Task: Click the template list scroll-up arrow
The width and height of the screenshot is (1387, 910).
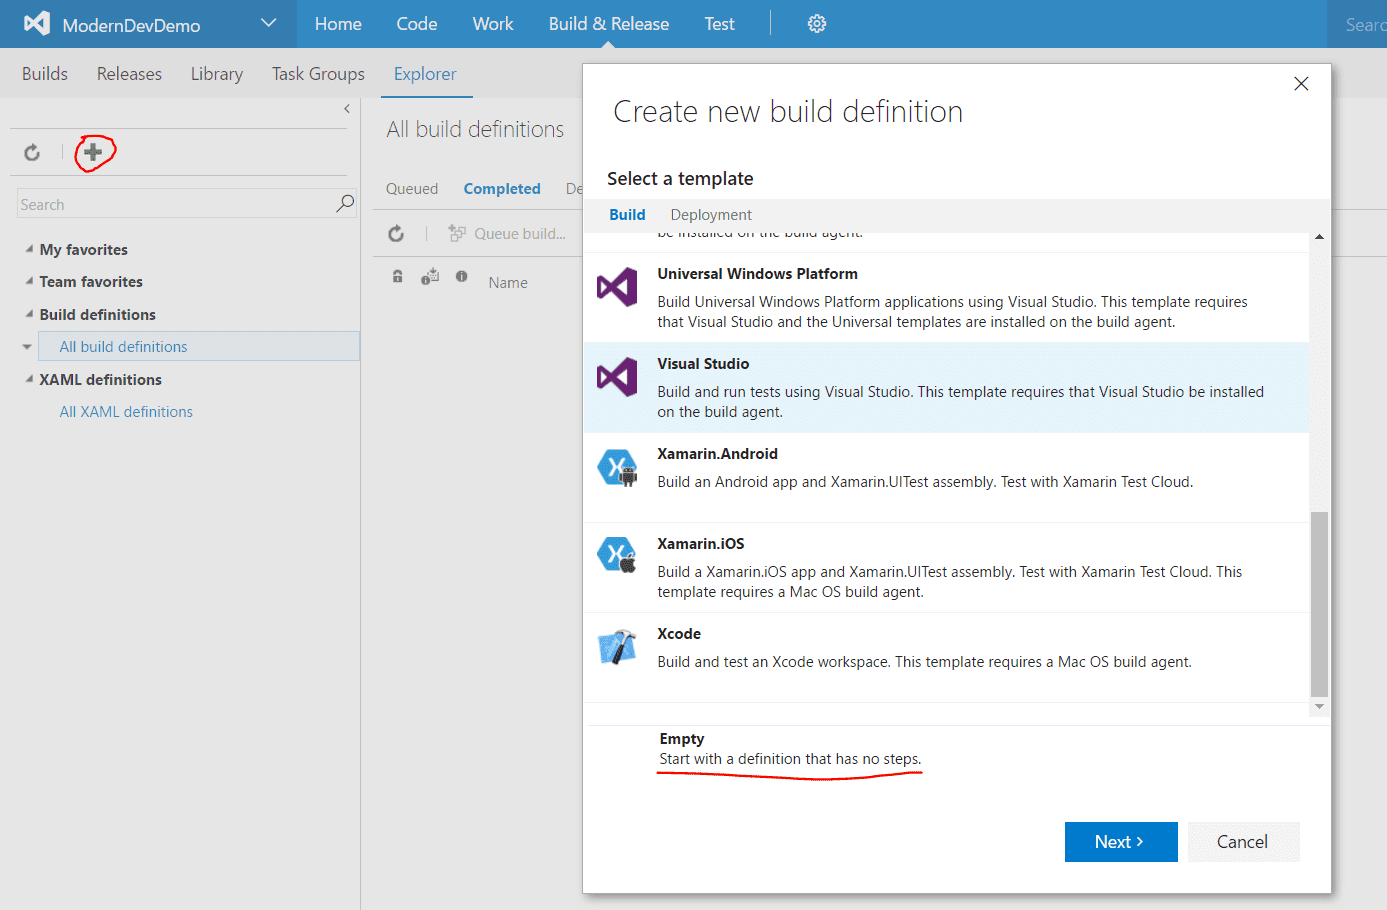Action: (1319, 237)
